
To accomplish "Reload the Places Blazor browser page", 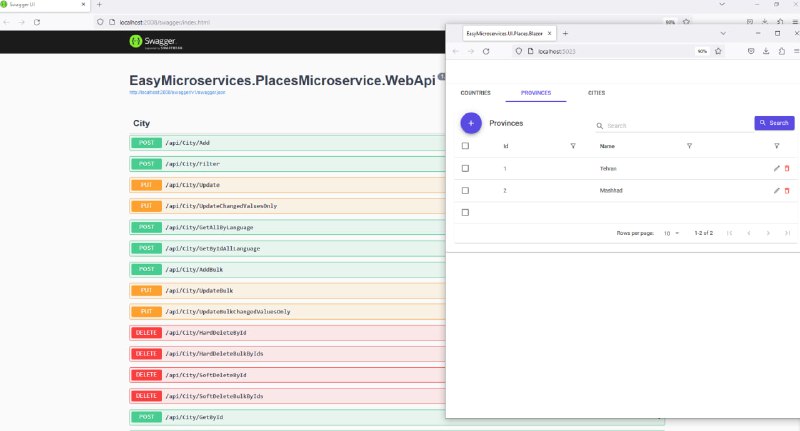I will [486, 52].
